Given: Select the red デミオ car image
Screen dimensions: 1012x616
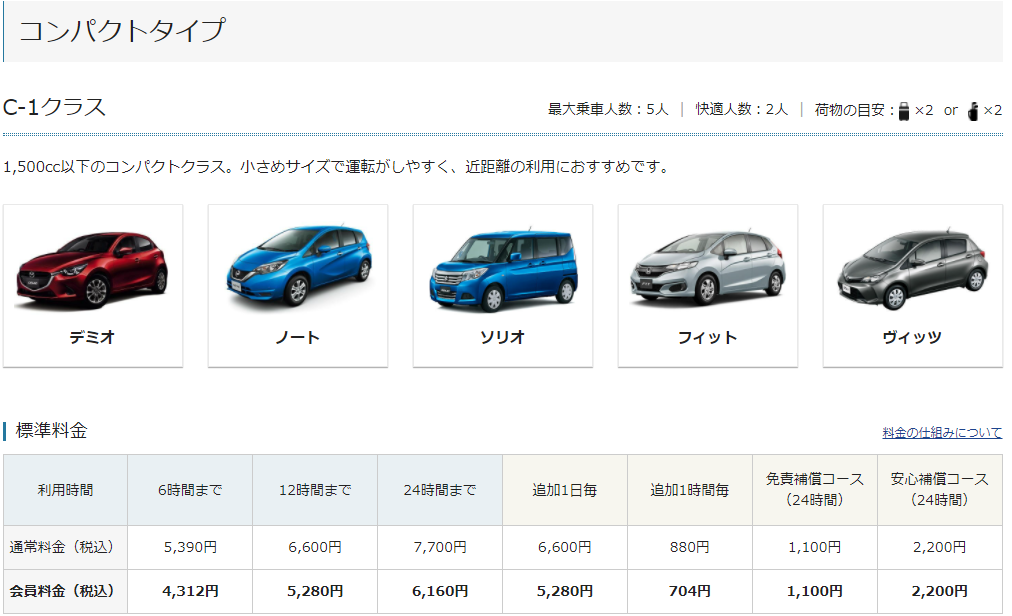Looking at the screenshot, I should [x=92, y=268].
